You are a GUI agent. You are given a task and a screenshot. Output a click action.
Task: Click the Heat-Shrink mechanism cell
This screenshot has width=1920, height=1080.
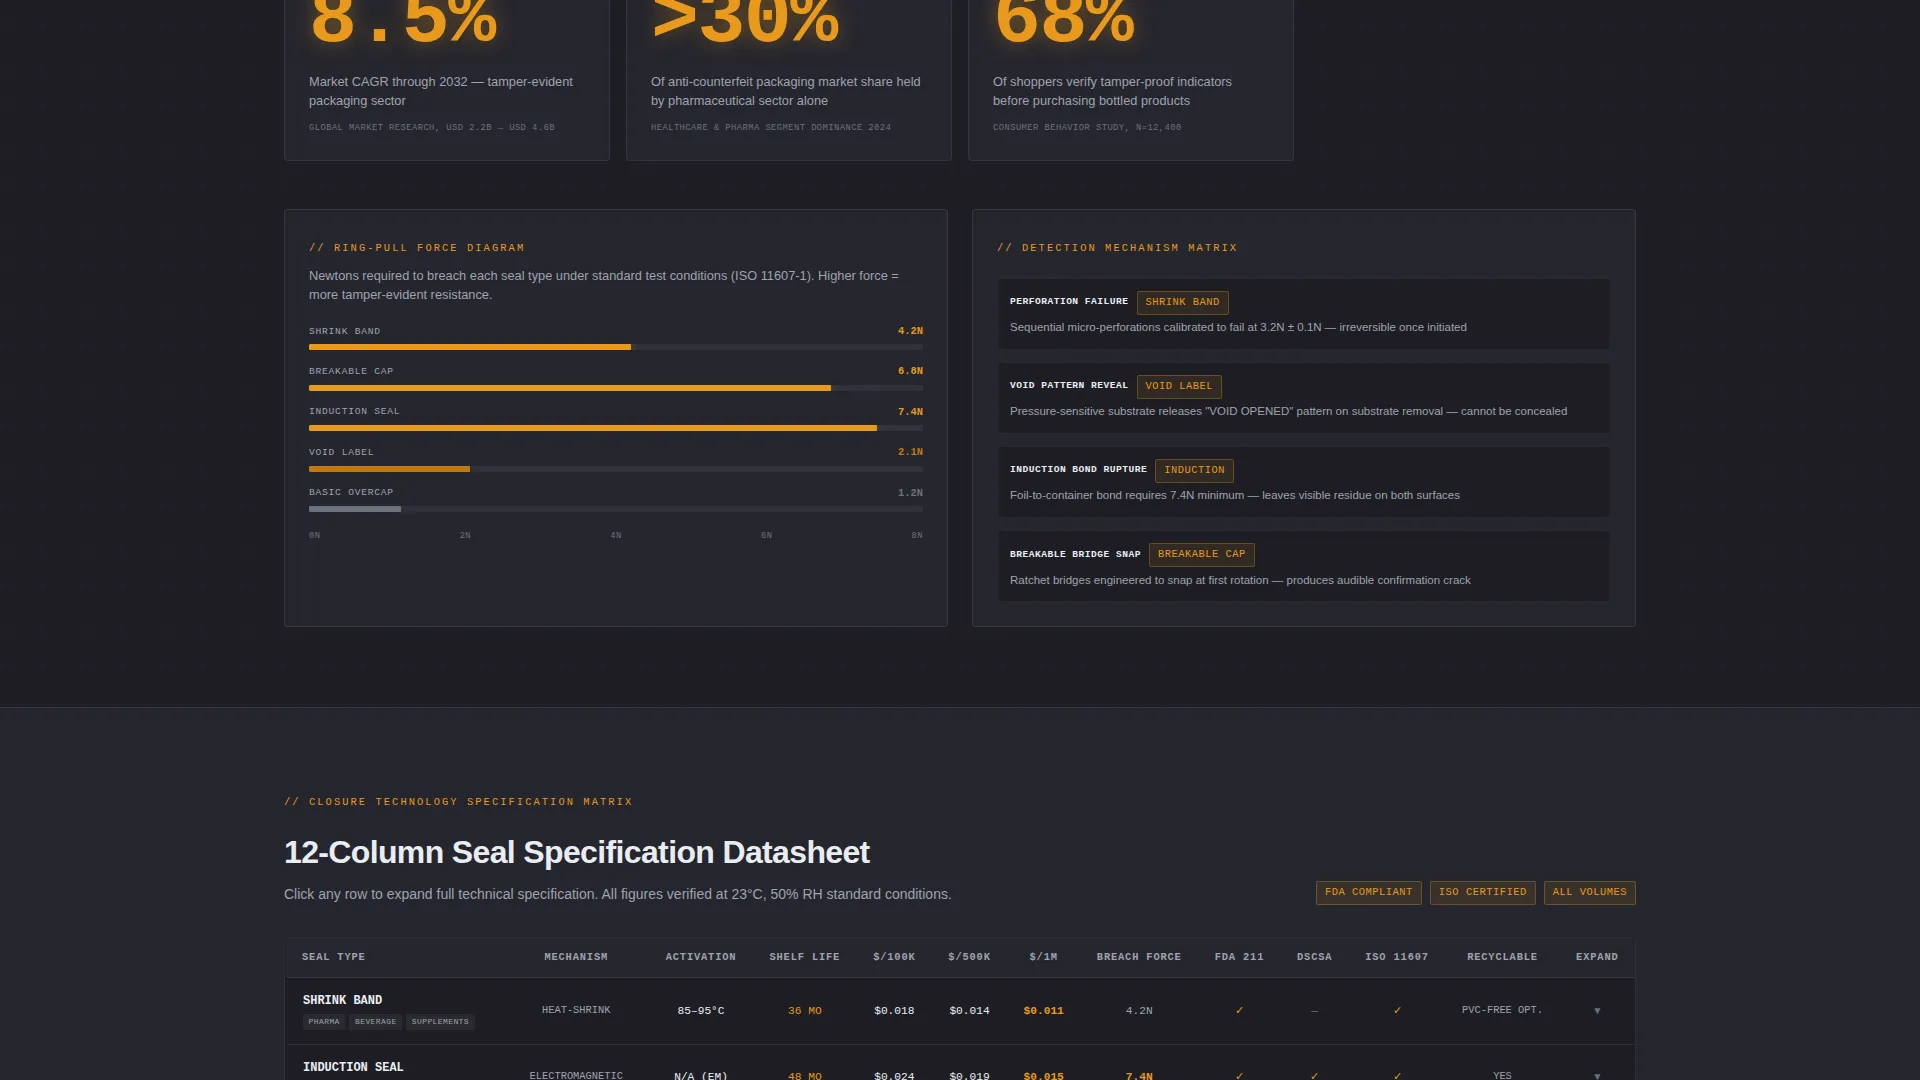(x=576, y=1010)
